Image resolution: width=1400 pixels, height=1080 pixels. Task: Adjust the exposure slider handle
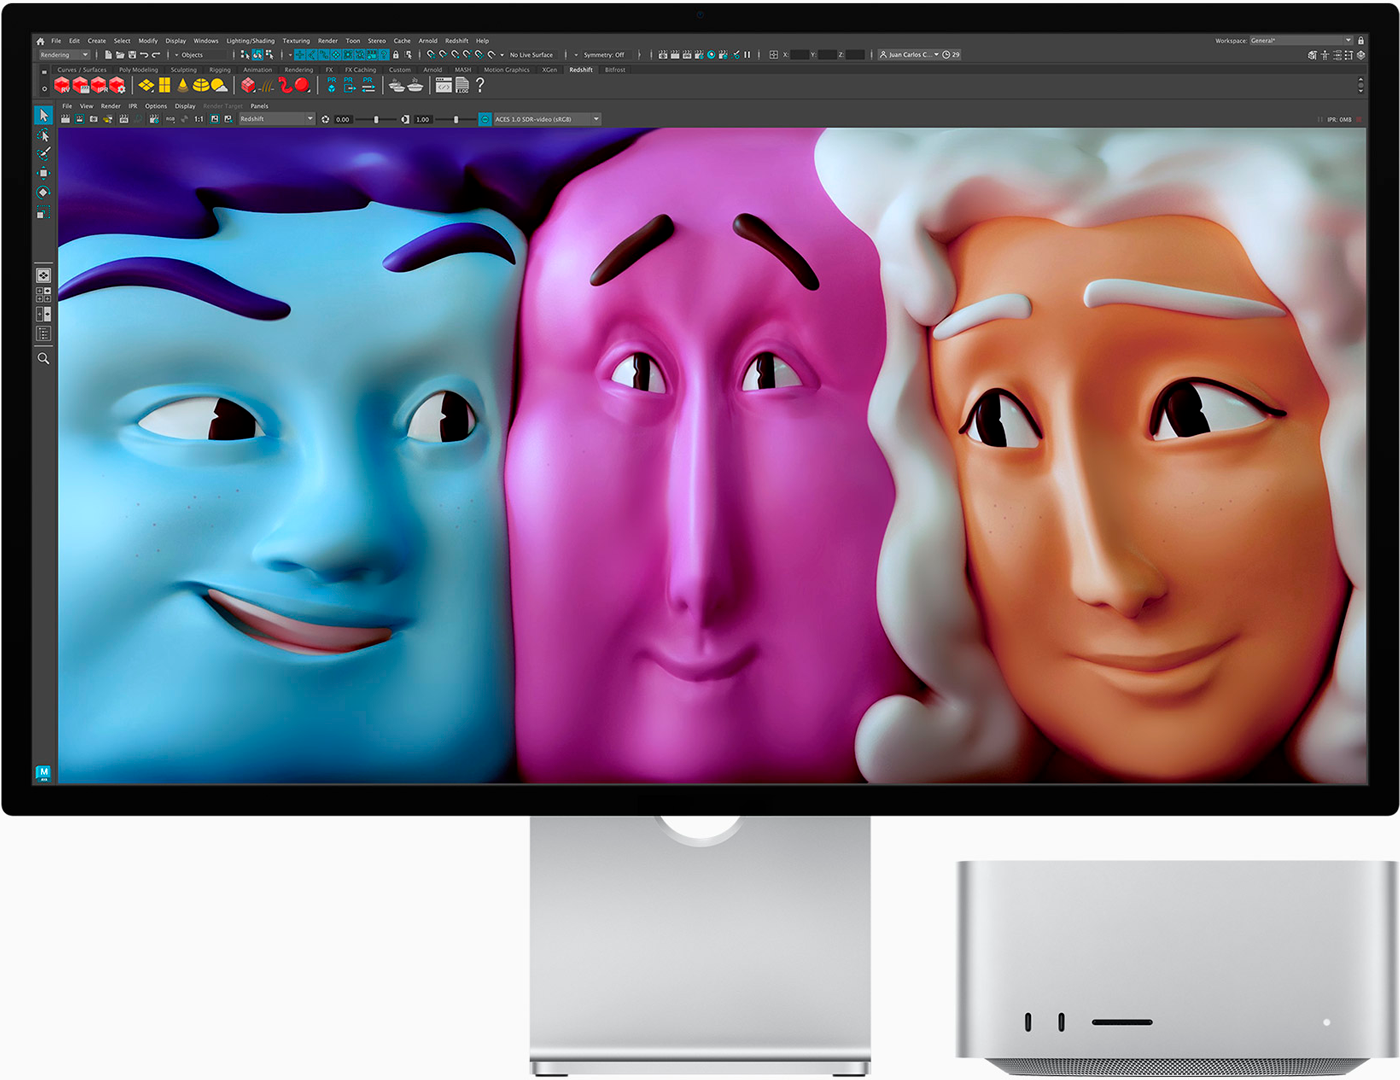coord(376,119)
